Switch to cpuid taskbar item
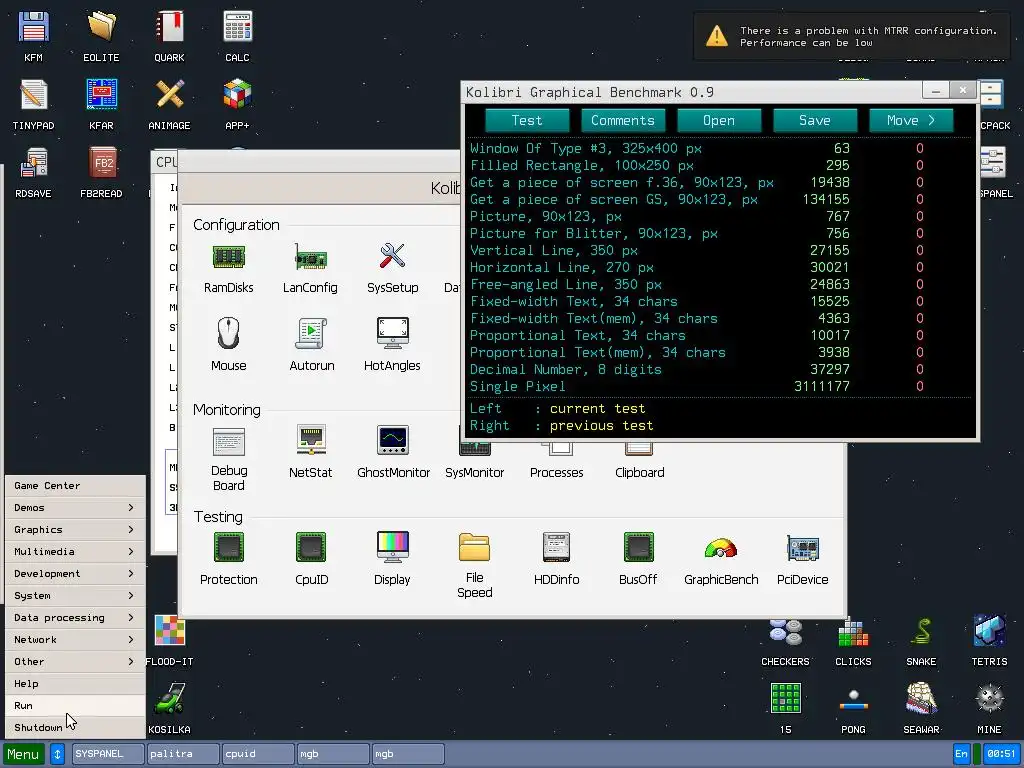This screenshot has width=1024, height=768. pyautogui.click(x=258, y=754)
